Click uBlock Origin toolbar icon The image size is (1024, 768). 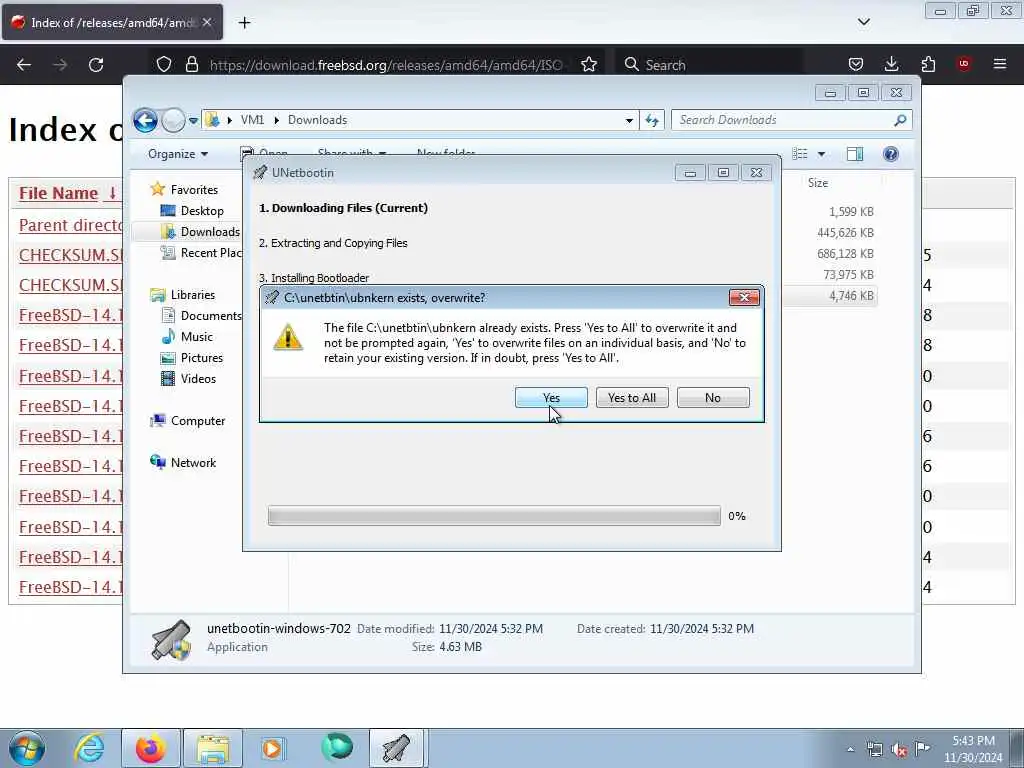point(964,64)
